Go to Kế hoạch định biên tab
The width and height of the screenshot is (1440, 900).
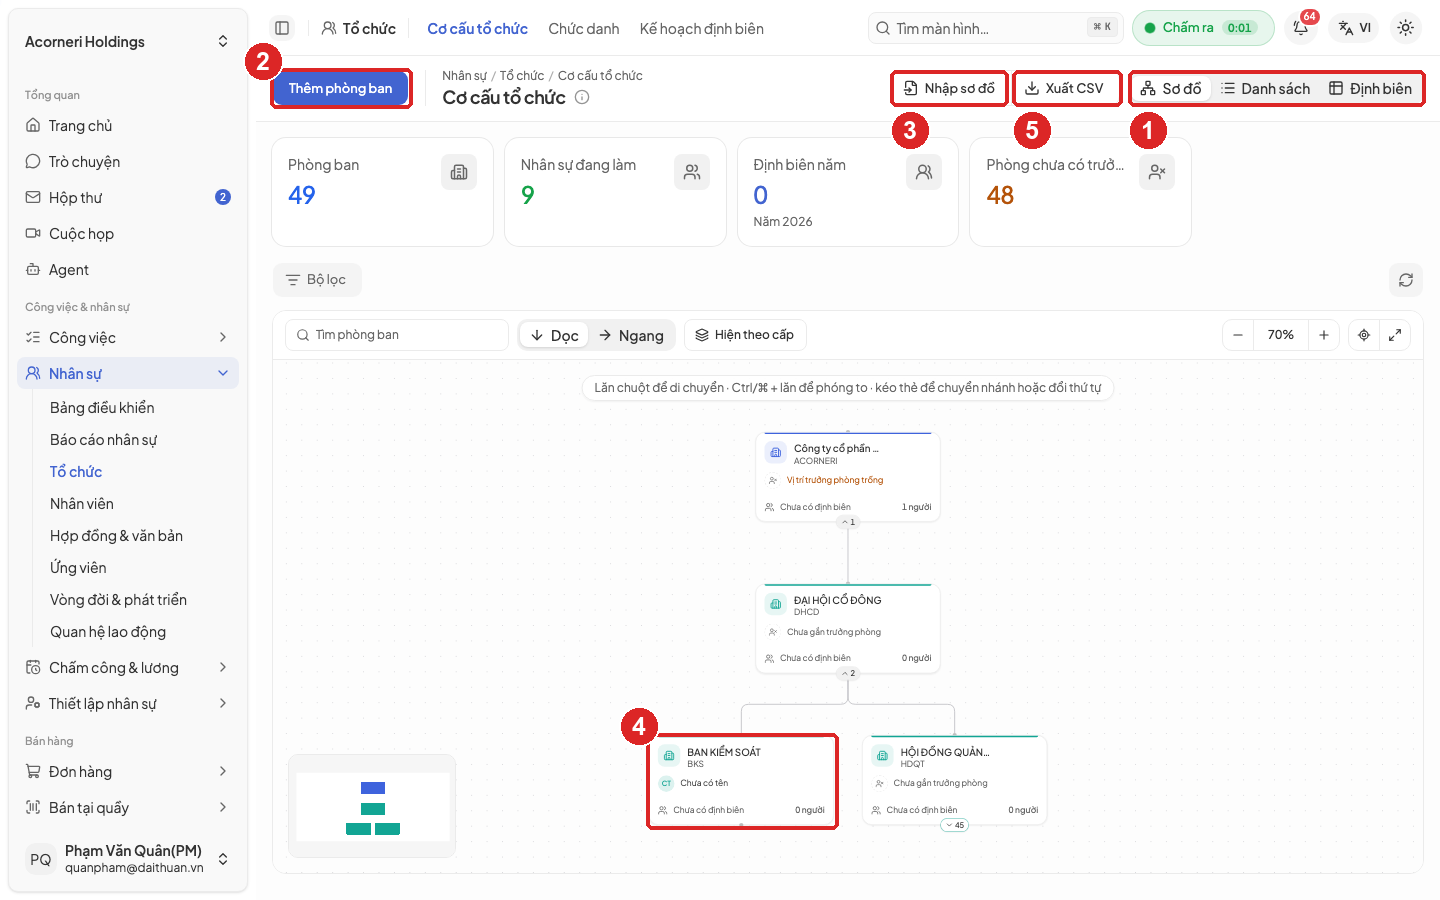[x=701, y=28]
